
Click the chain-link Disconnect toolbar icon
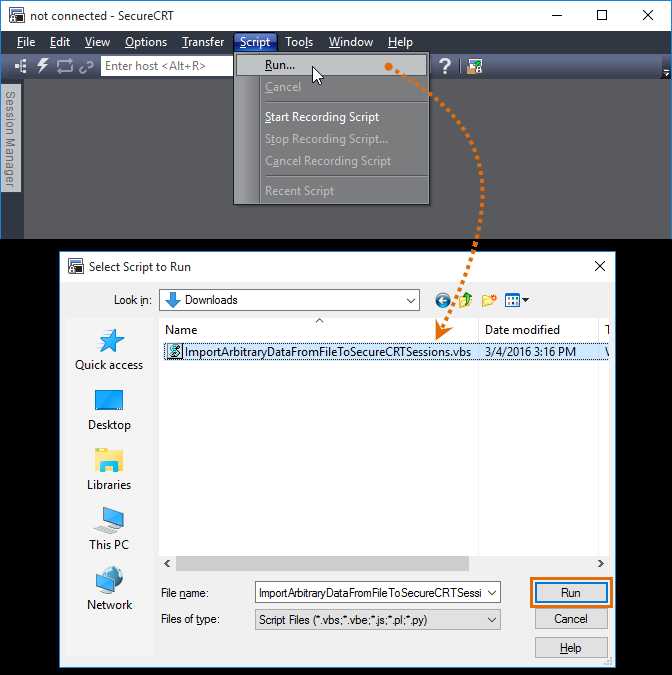coord(86,67)
